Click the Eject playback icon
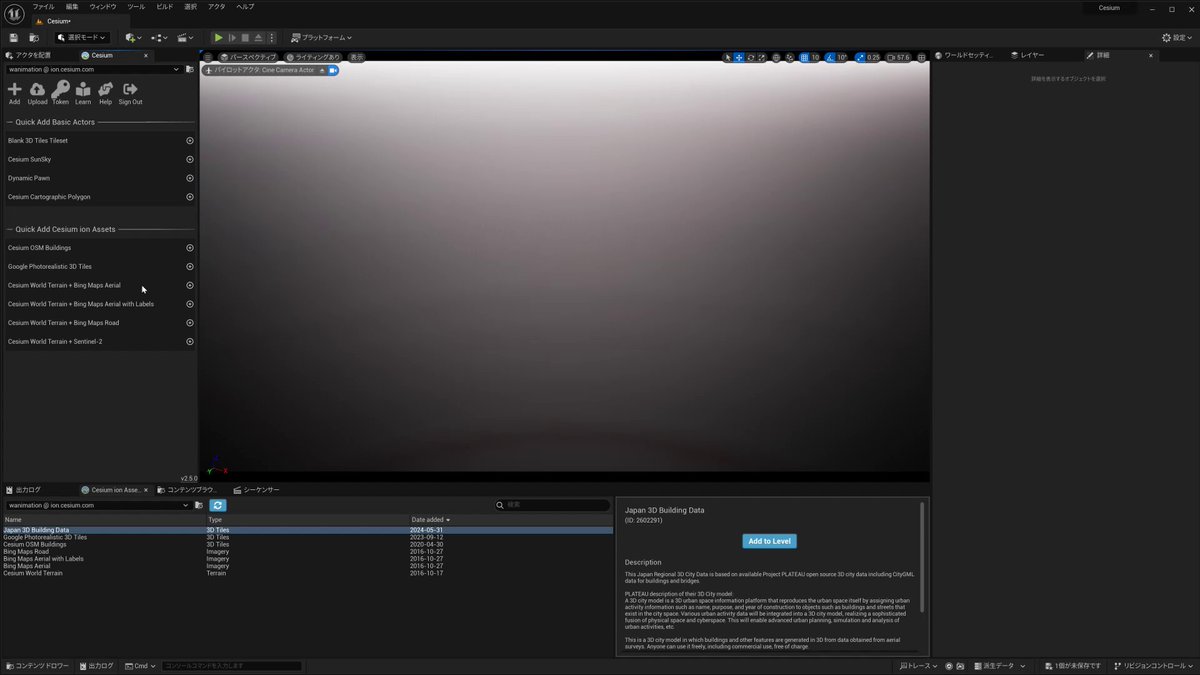The height and width of the screenshot is (675, 1200). point(258,37)
